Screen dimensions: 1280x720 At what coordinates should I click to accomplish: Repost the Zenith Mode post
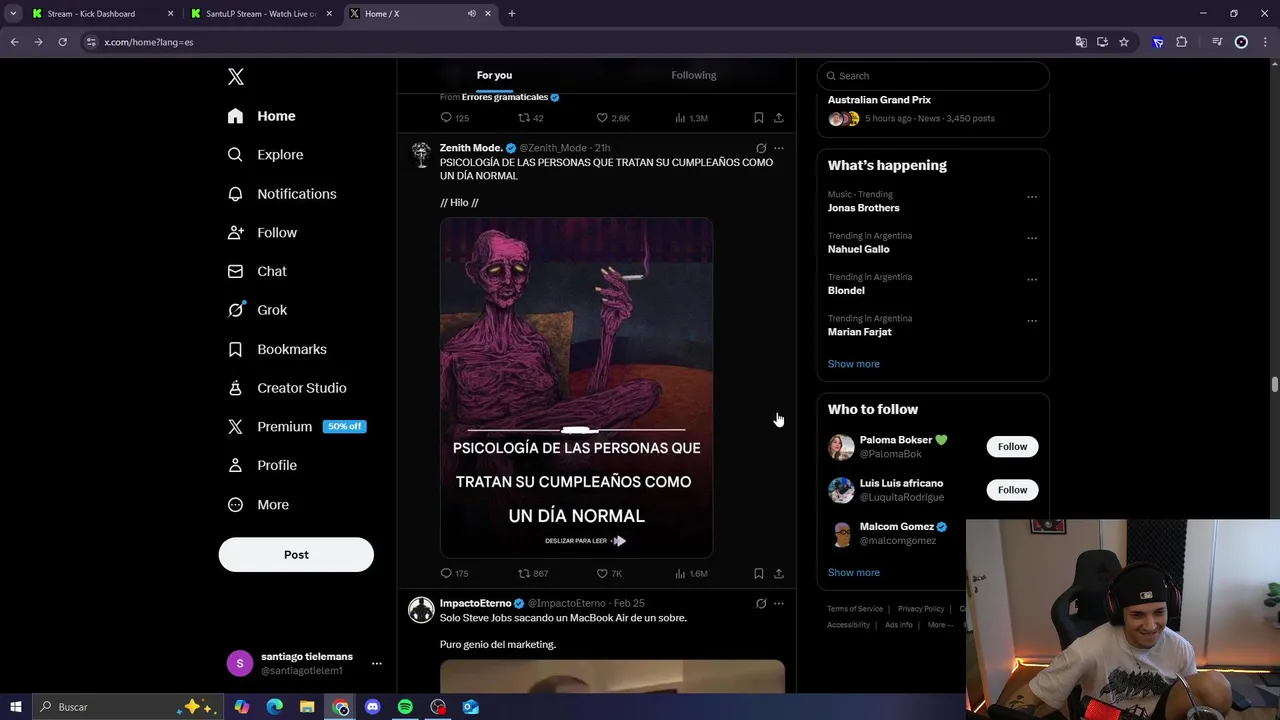(532, 574)
